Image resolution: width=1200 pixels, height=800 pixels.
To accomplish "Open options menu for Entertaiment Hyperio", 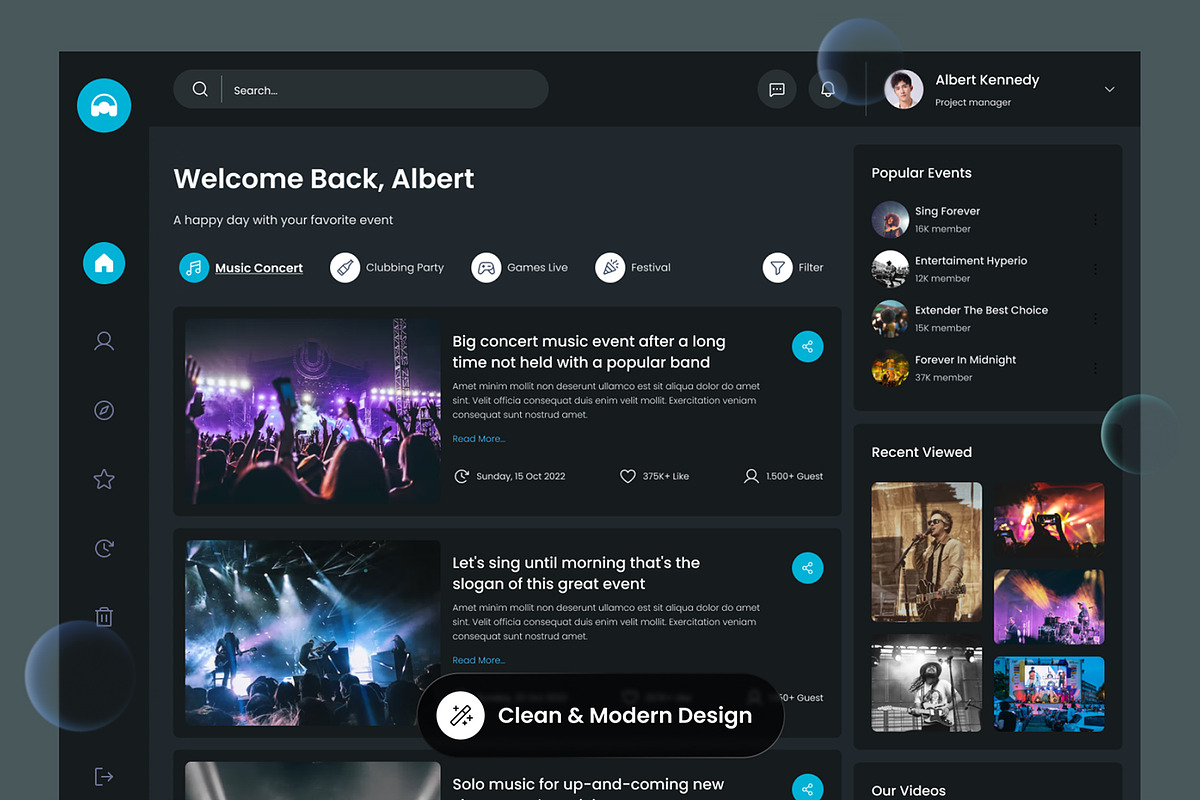I will [1095, 269].
